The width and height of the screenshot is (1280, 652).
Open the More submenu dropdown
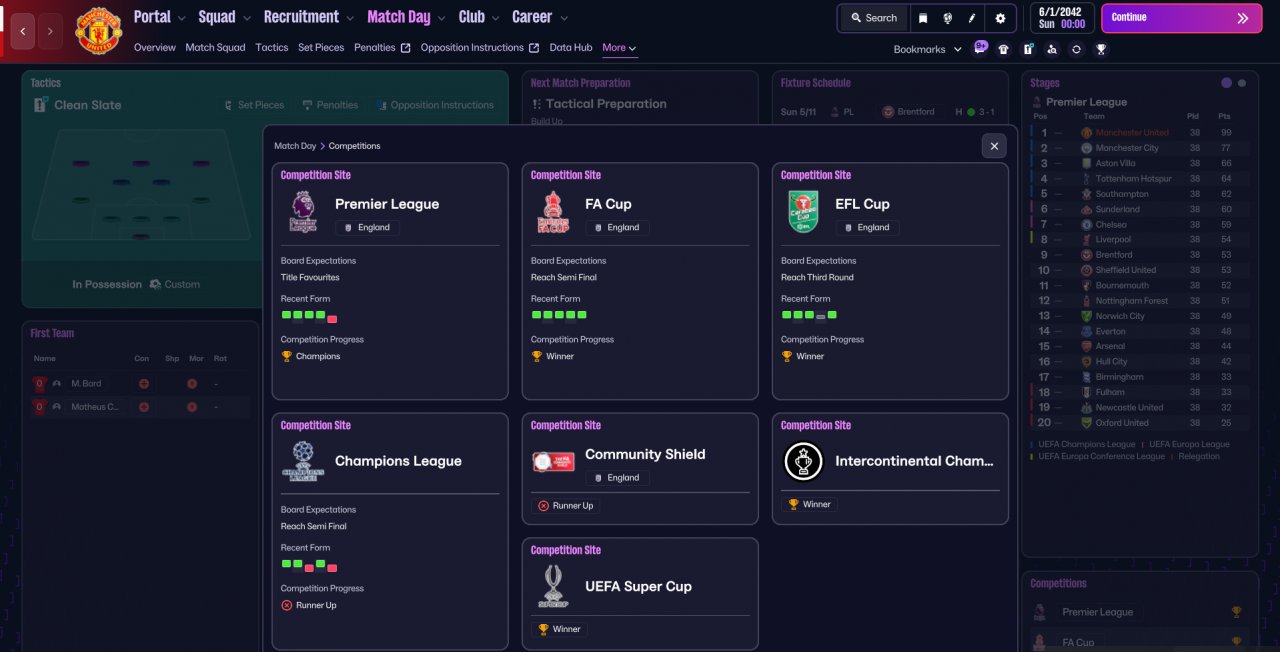point(619,48)
